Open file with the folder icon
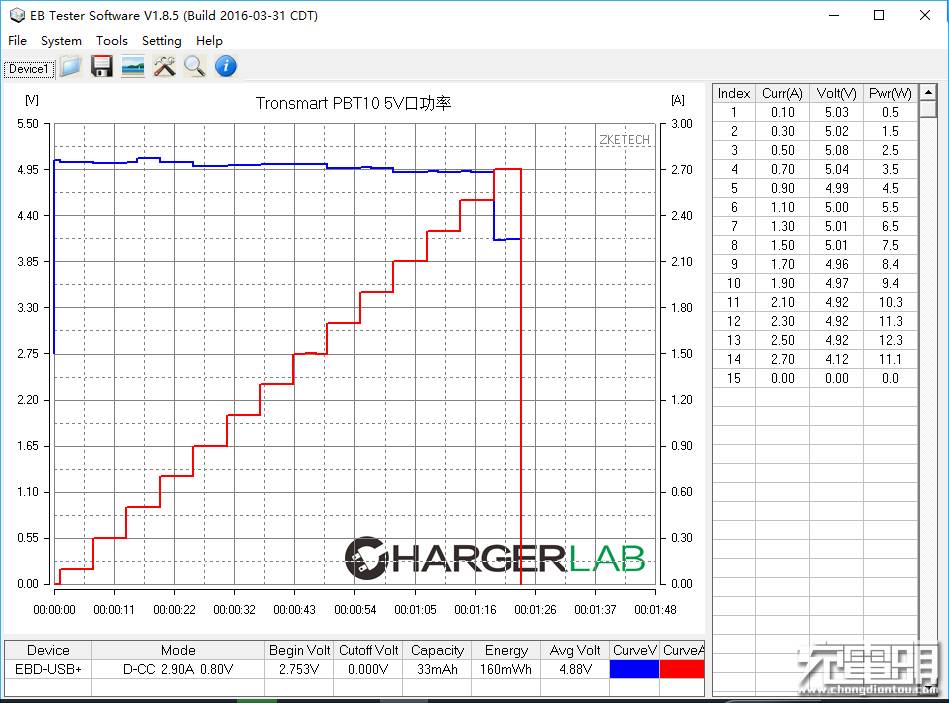The image size is (949, 703). click(x=71, y=66)
